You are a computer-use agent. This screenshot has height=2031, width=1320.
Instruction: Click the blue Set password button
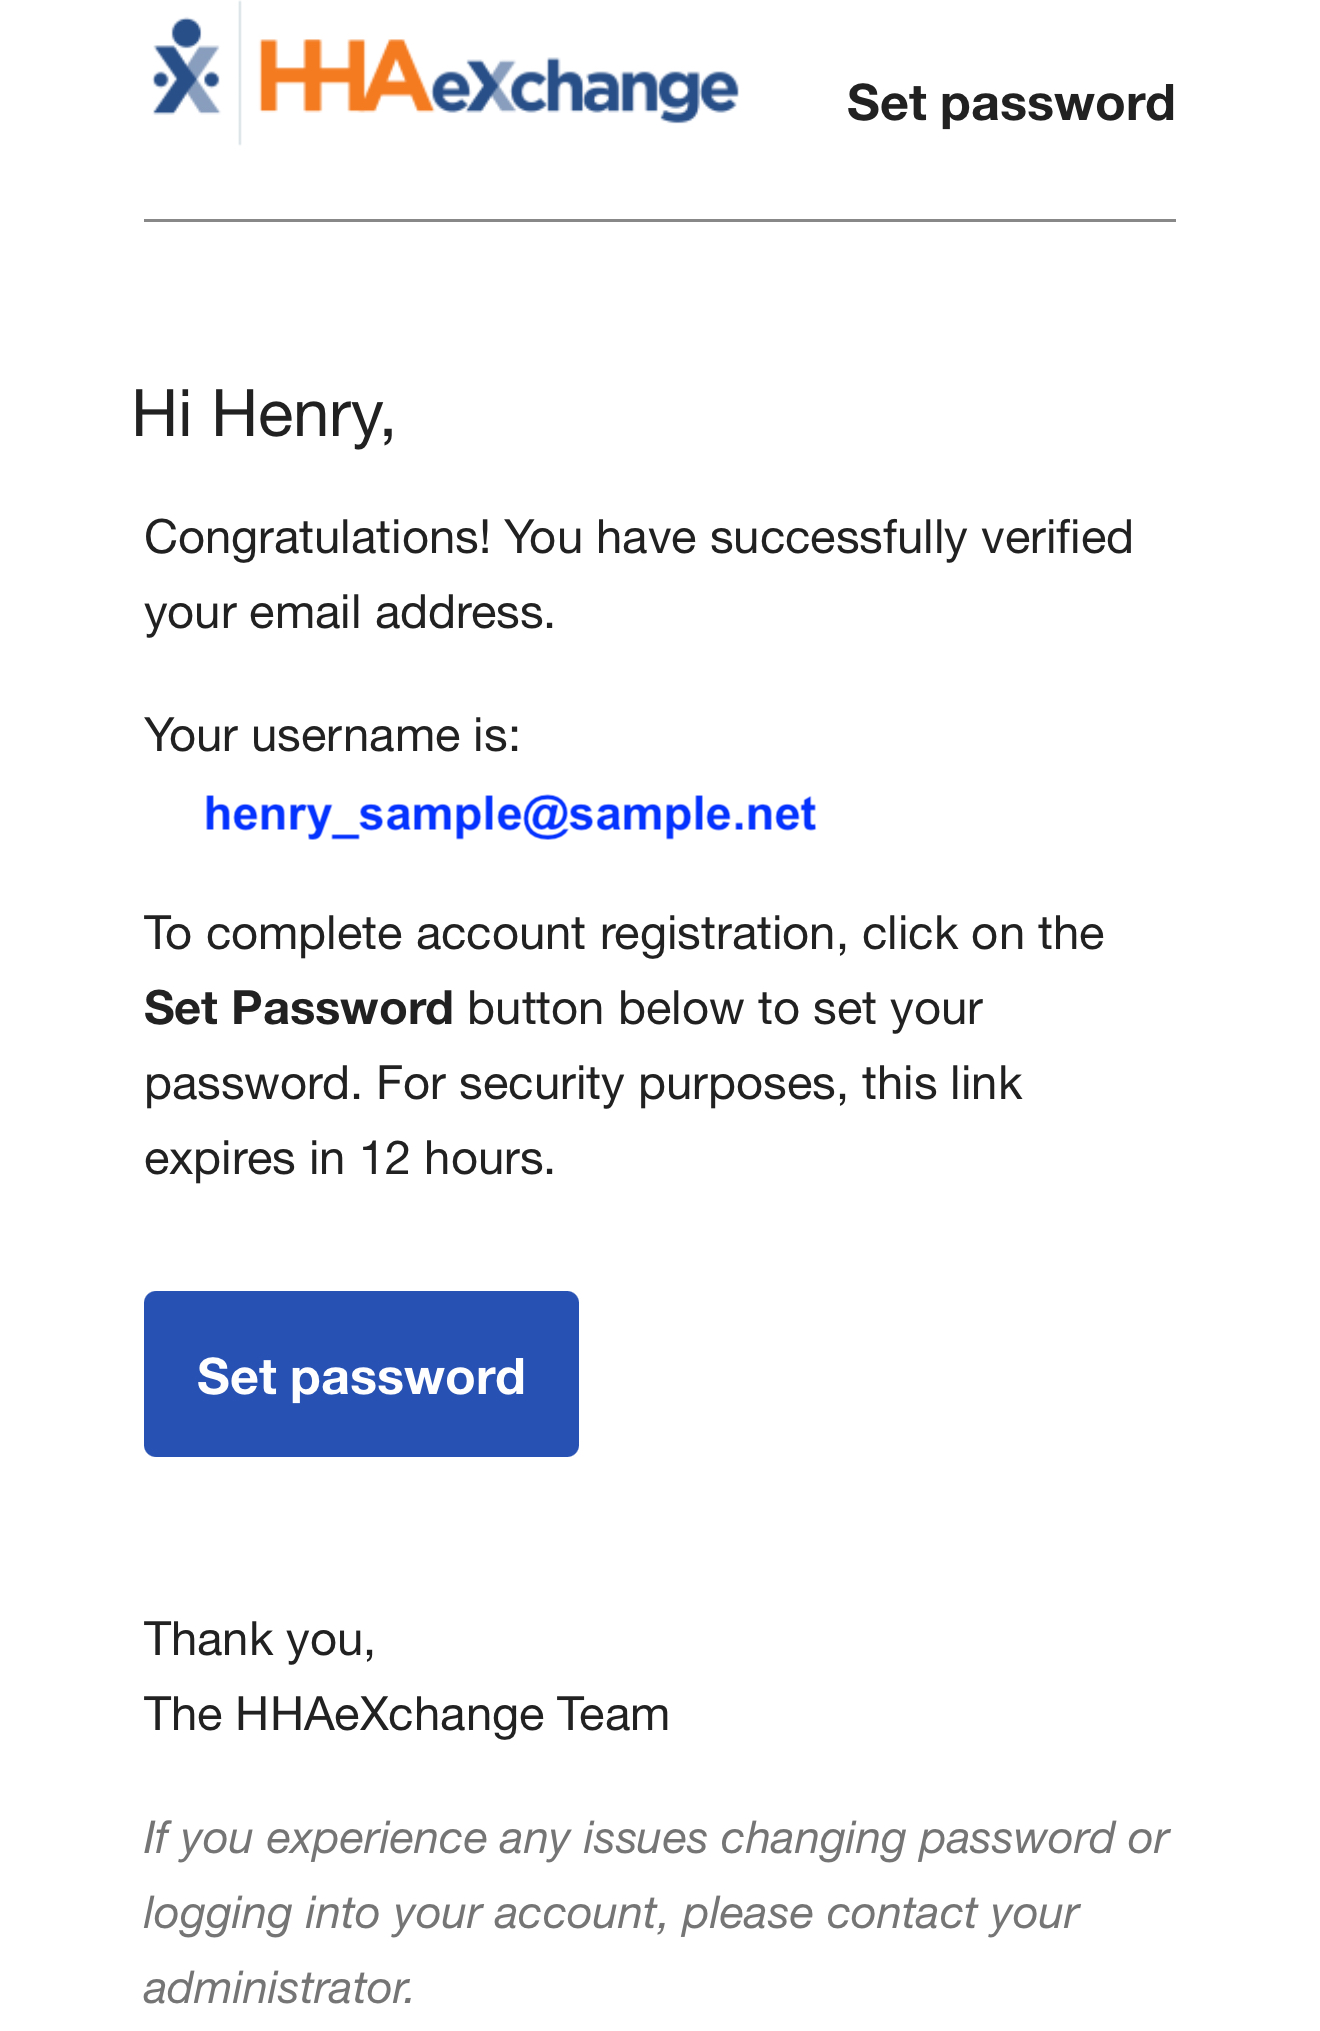pyautogui.click(x=361, y=1374)
